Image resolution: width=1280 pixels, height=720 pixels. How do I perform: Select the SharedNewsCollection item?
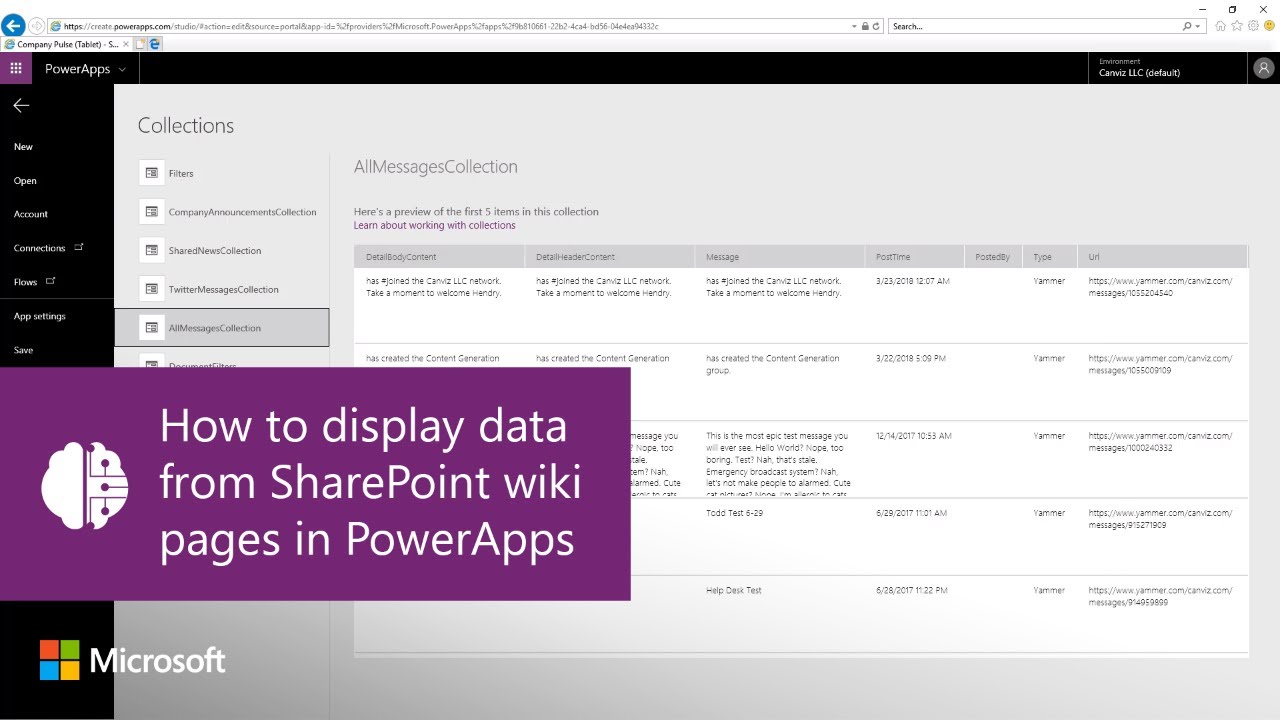tap(222, 251)
